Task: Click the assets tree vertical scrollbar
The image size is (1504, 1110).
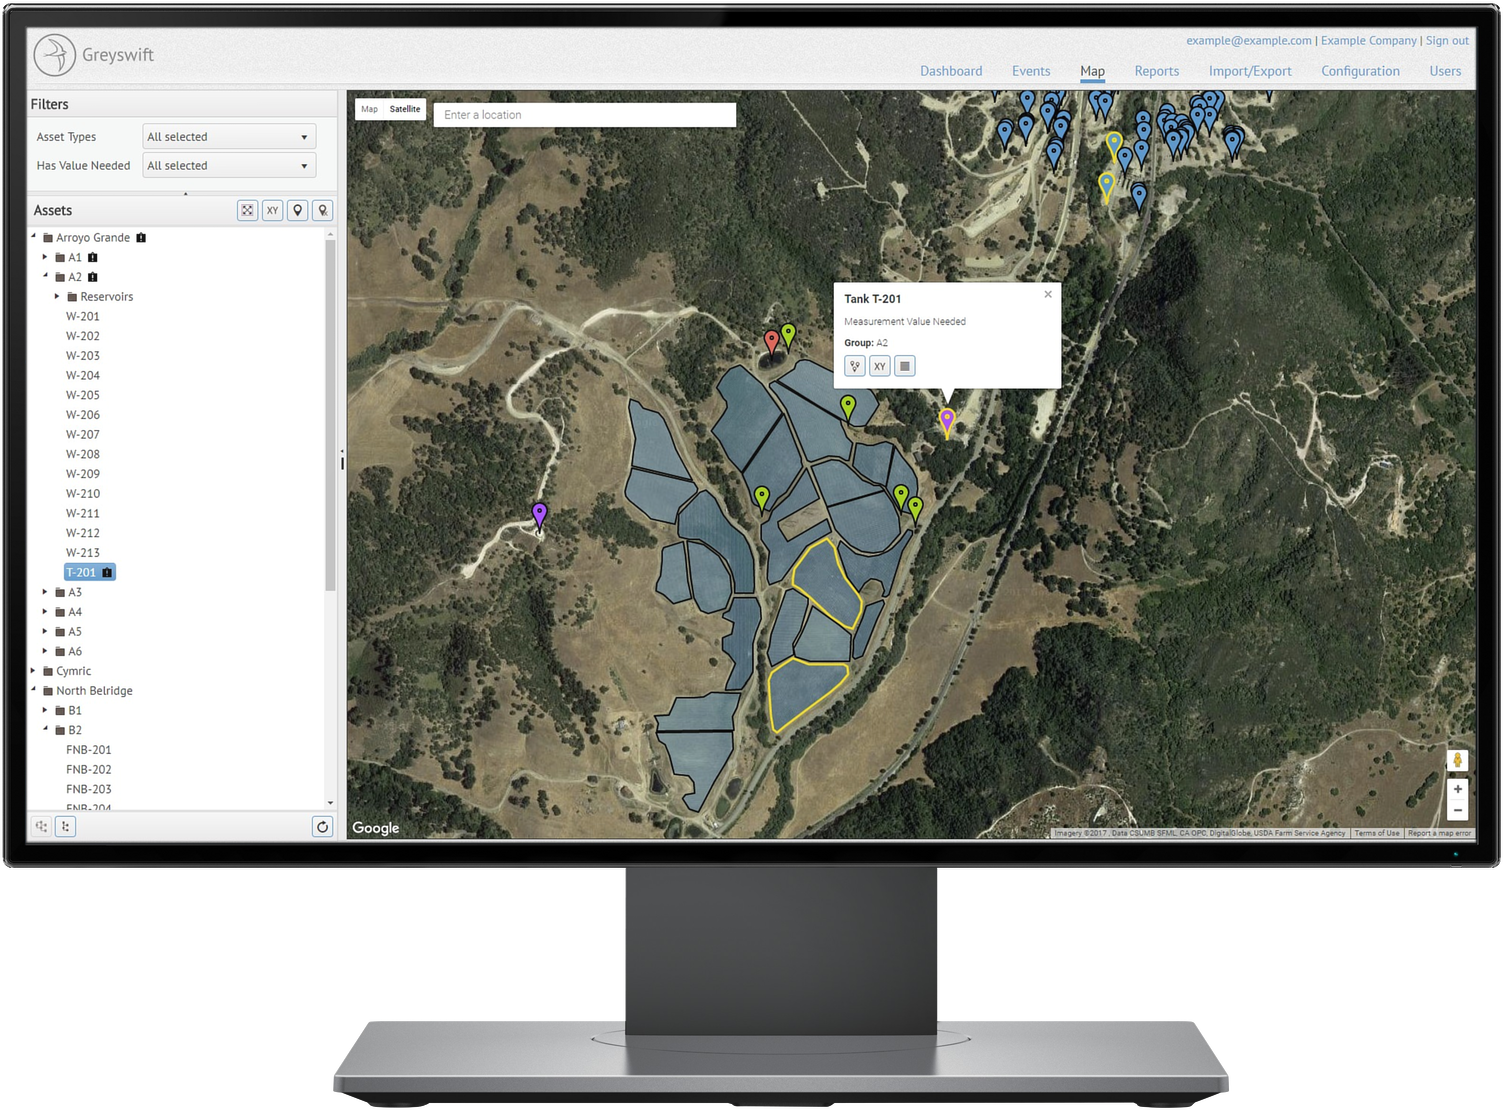Action: pyautogui.click(x=330, y=415)
